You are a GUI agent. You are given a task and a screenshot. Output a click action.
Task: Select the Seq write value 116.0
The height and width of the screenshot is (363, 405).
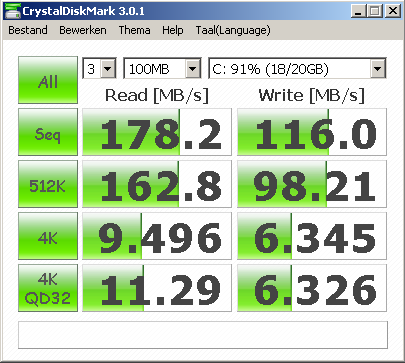pos(312,132)
